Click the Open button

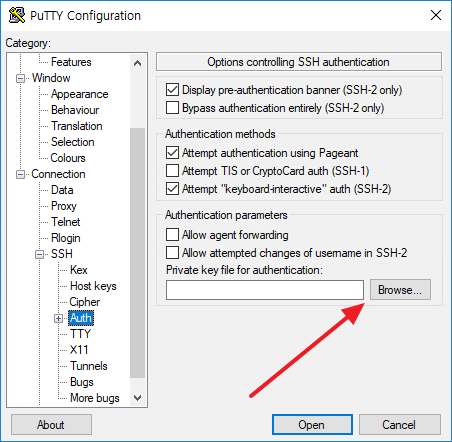tap(312, 425)
